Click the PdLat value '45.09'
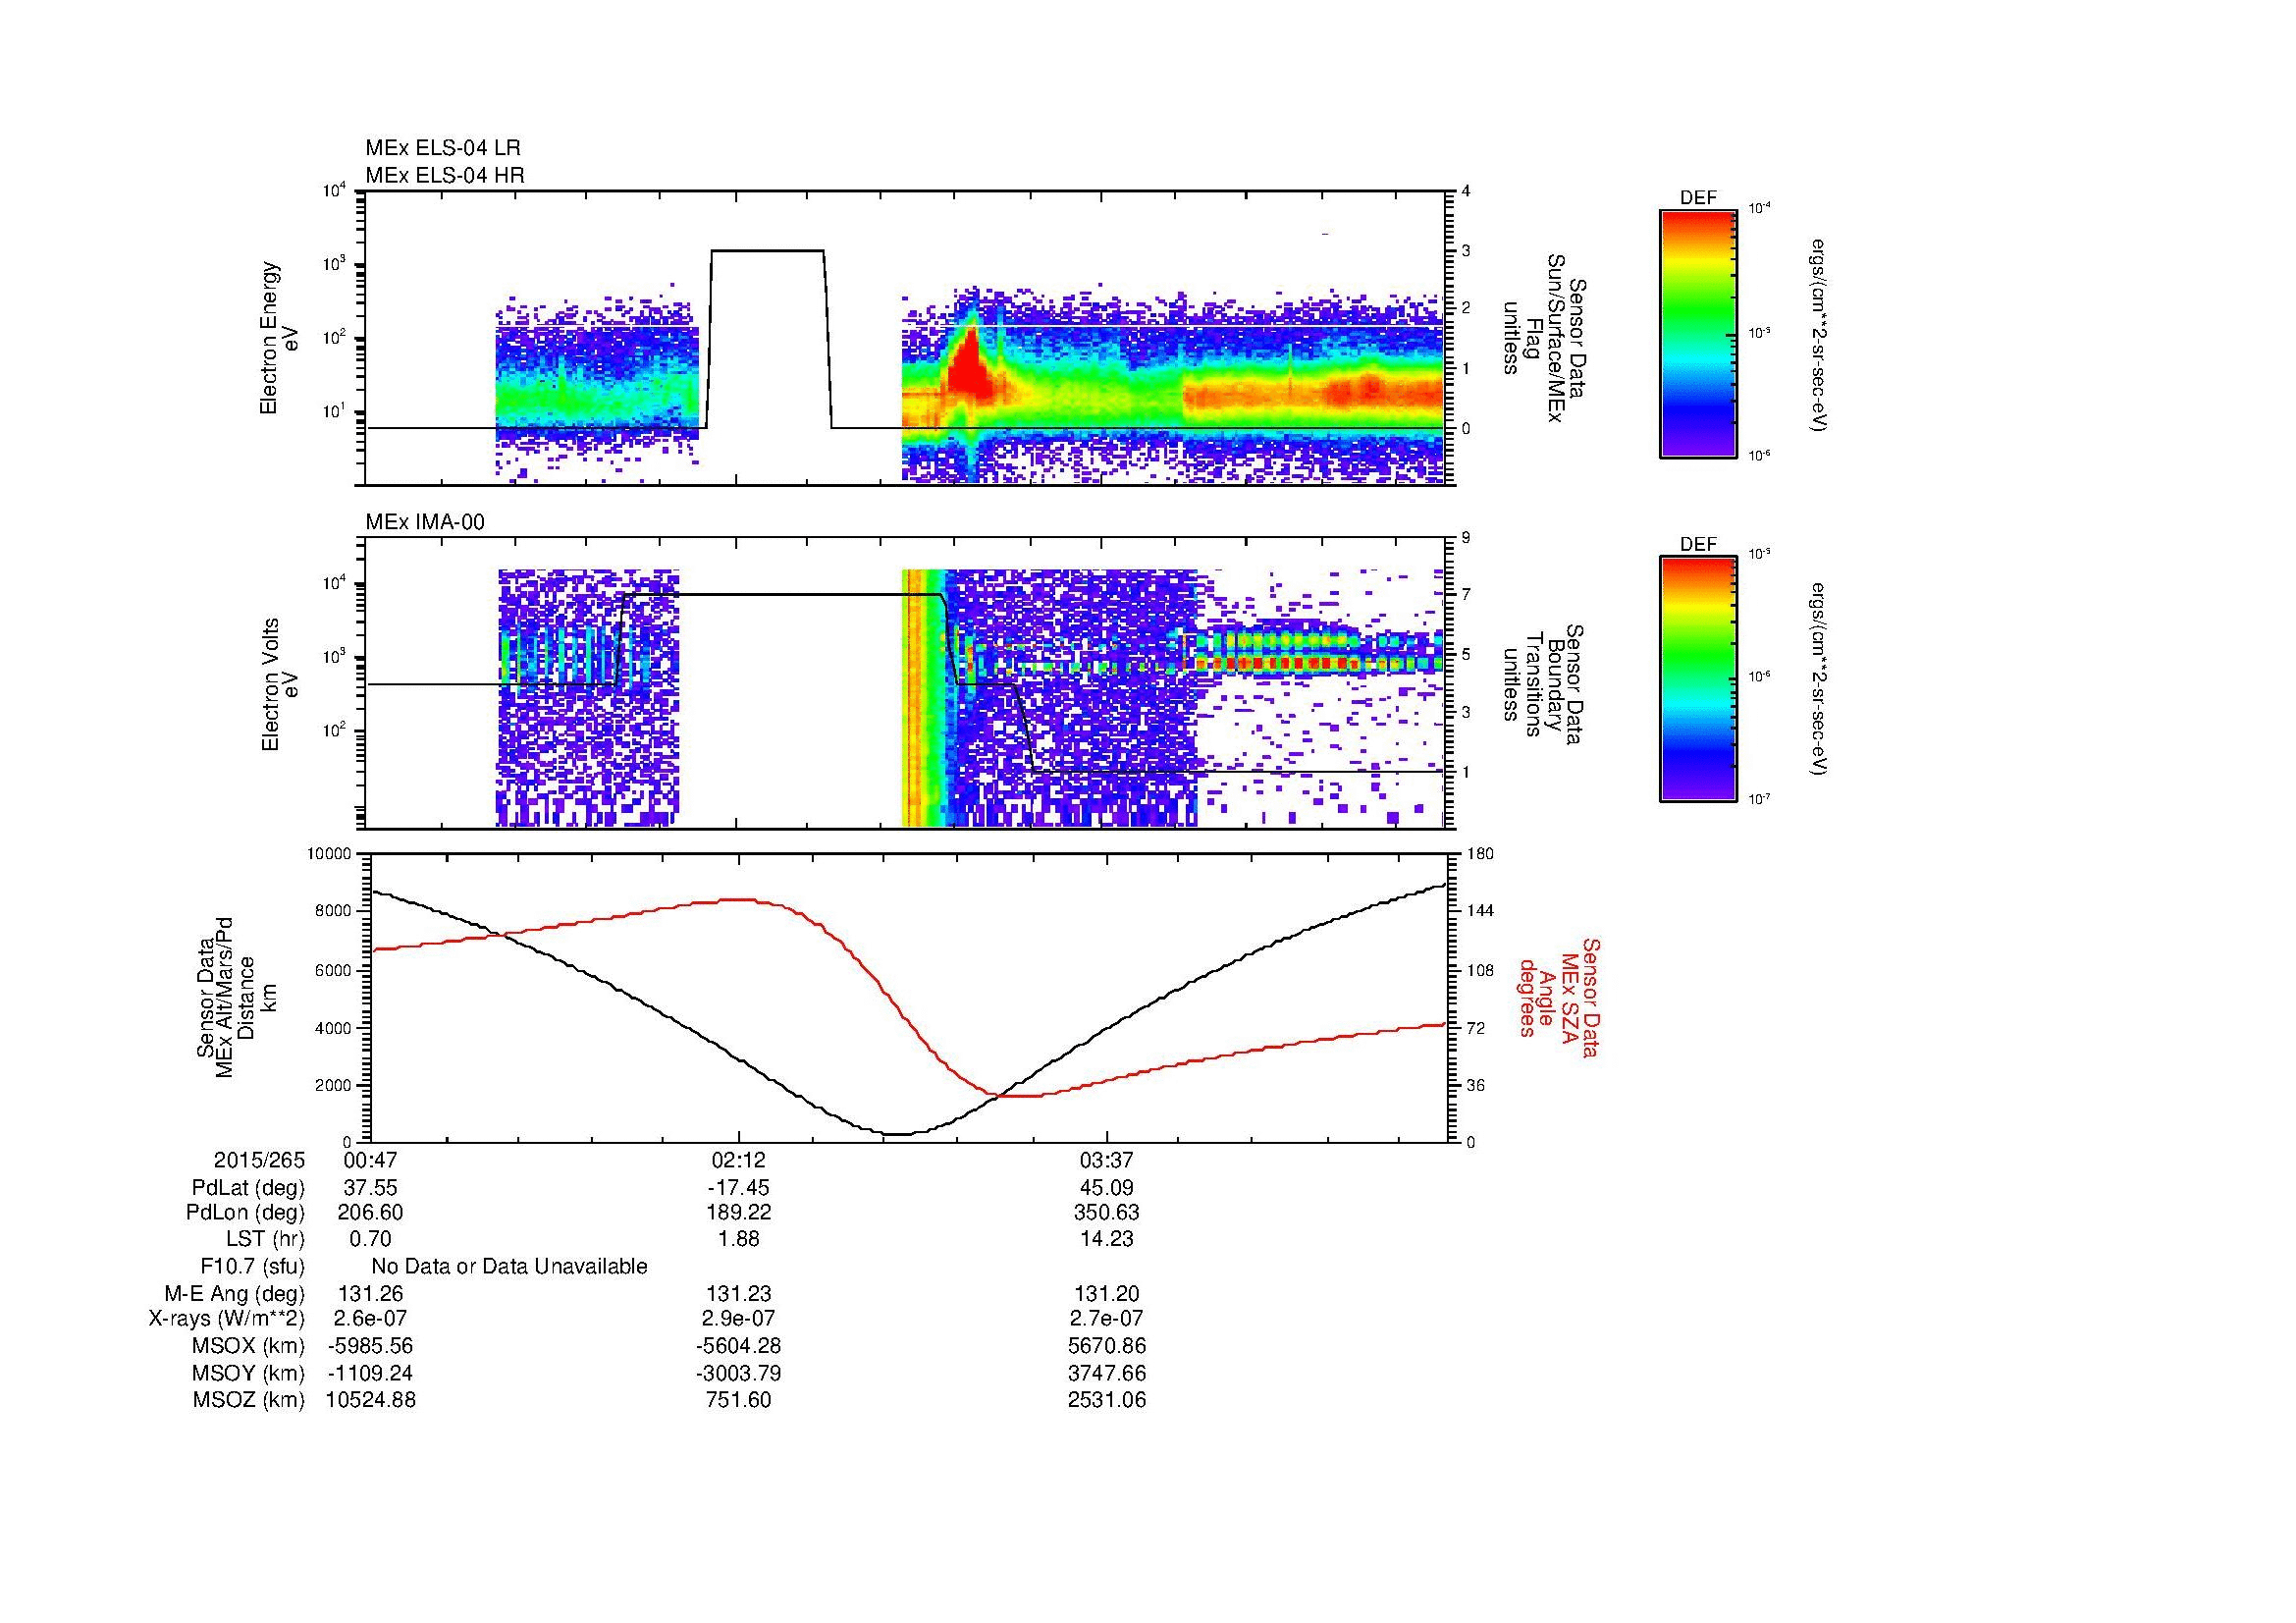 pyautogui.click(x=1106, y=1188)
